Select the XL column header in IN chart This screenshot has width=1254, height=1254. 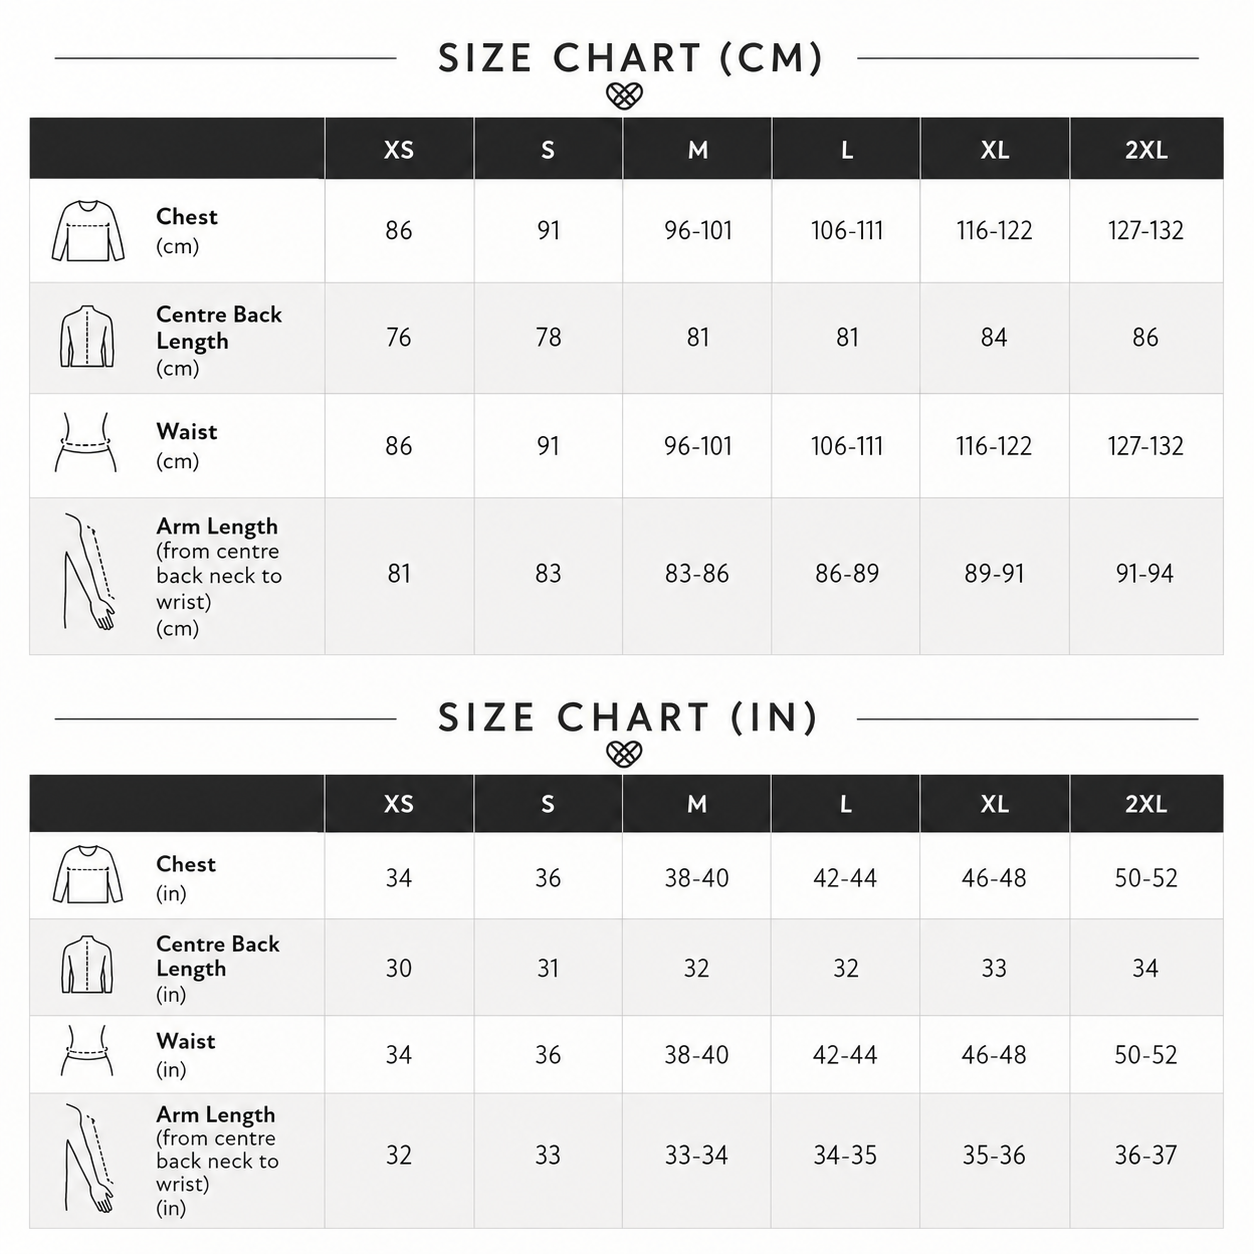[x=995, y=804]
